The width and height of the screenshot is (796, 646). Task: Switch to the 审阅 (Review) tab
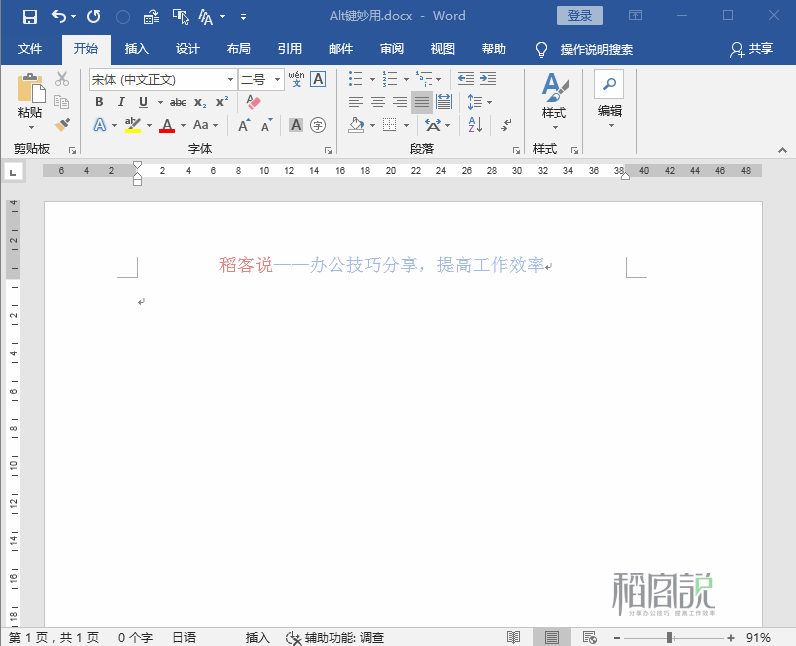(x=391, y=49)
